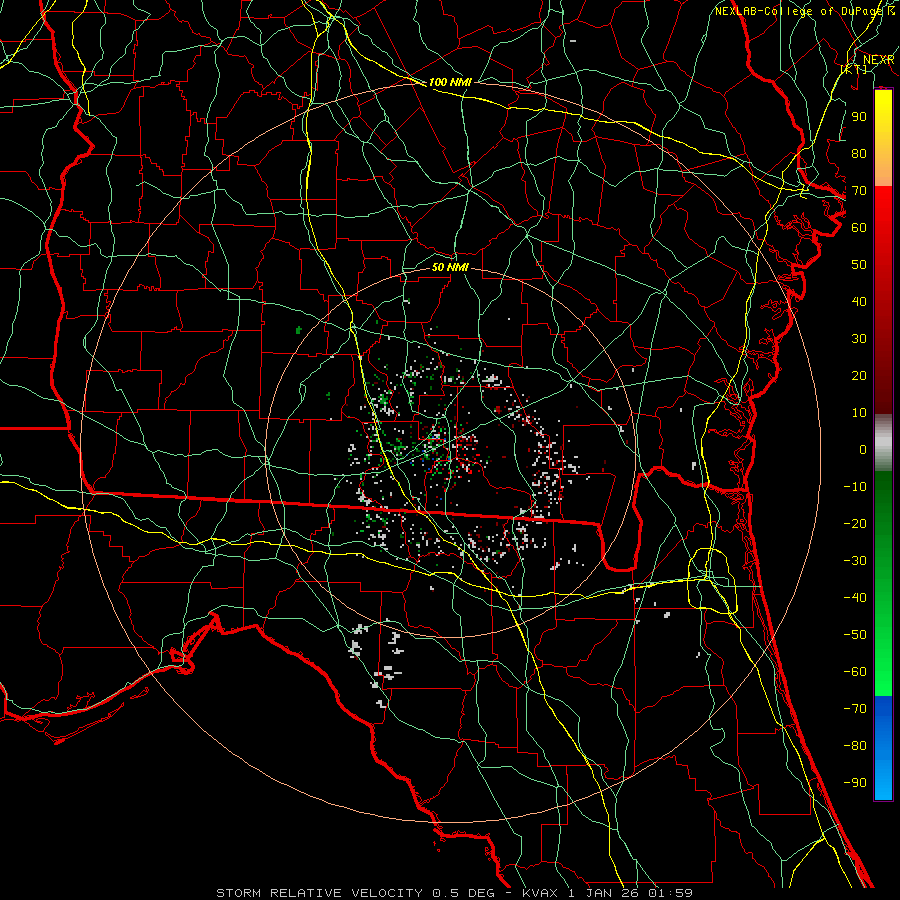900x900 pixels.
Task: Click the -70 value on the velocity scale
Action: pyautogui.click(x=855, y=708)
